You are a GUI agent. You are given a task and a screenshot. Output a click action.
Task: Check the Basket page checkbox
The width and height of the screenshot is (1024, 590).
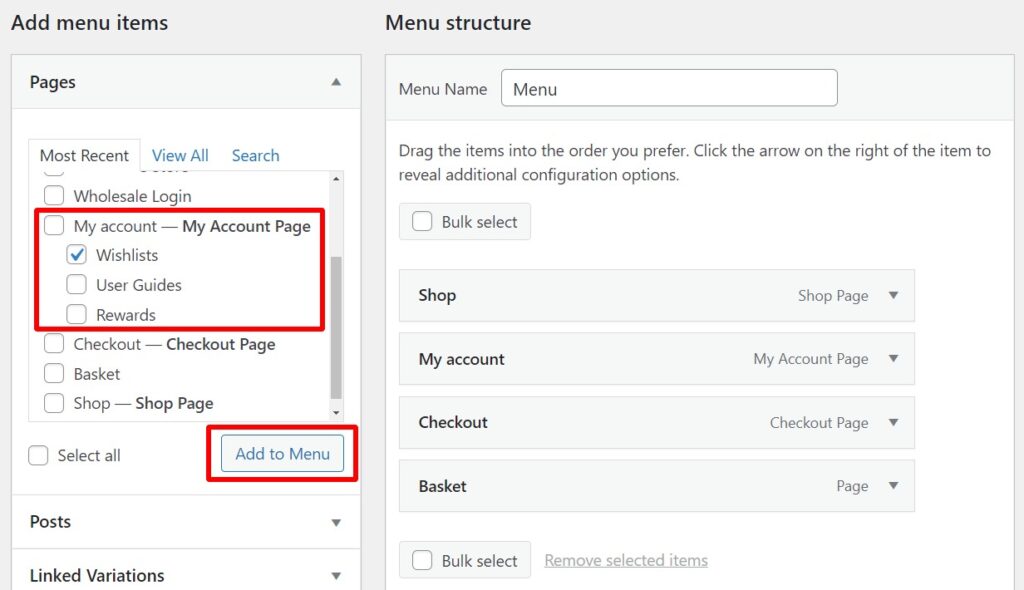click(x=54, y=374)
